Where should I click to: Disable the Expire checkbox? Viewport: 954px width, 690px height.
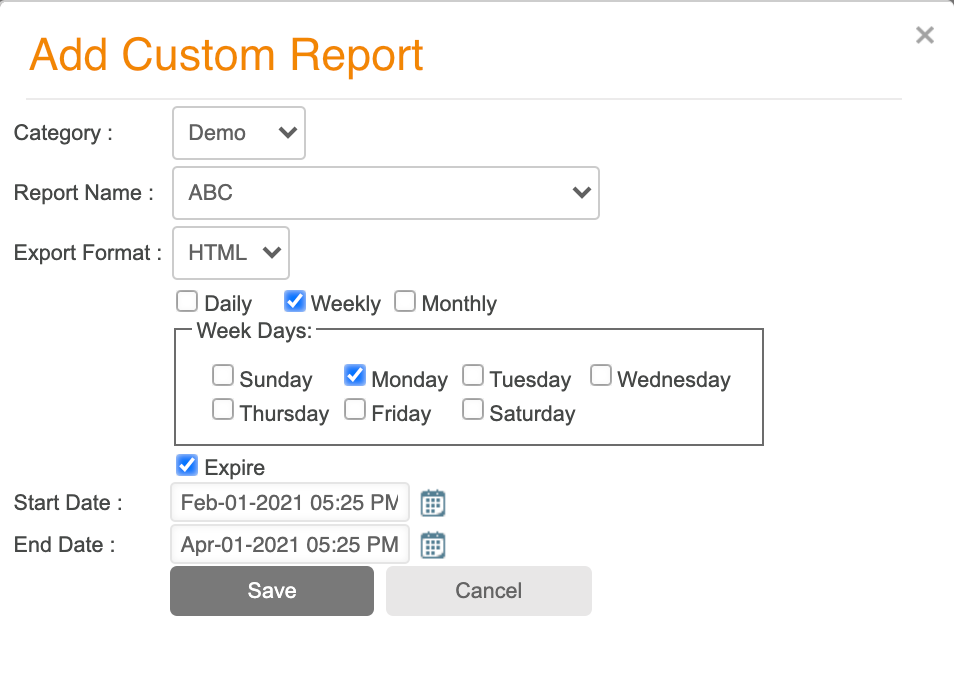pyautogui.click(x=187, y=464)
